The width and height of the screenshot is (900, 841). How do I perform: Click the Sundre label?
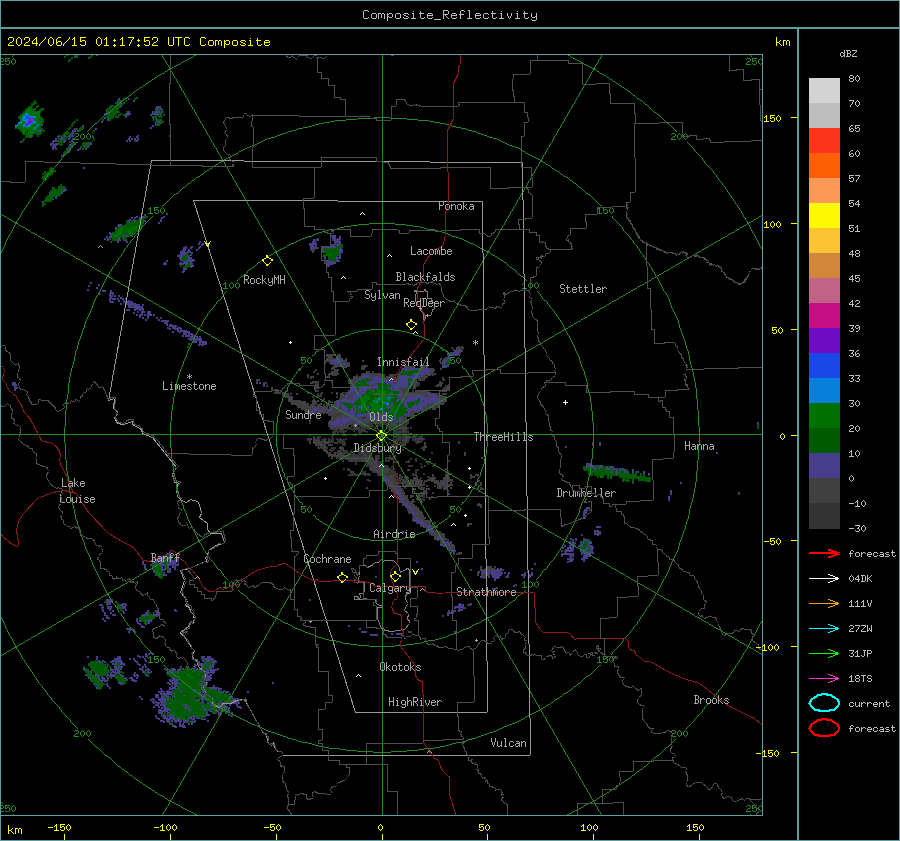303,415
